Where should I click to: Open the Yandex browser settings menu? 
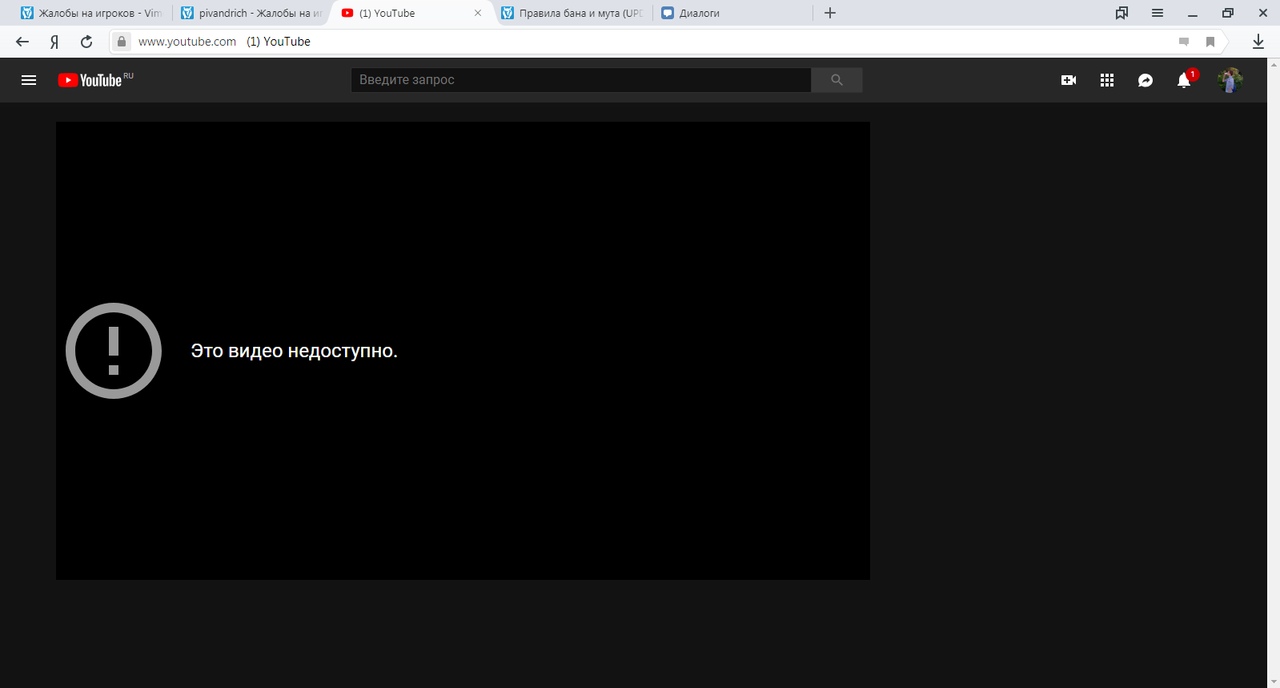1157,13
